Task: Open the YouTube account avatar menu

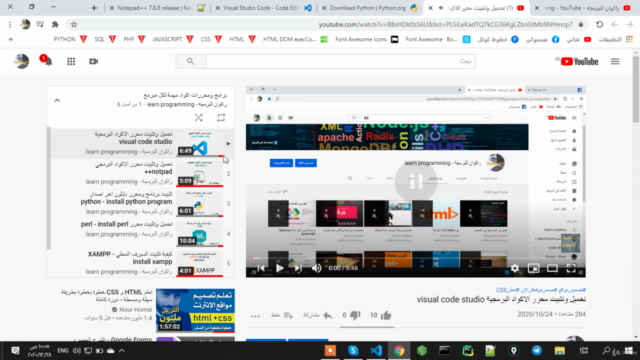Action: [x=22, y=62]
